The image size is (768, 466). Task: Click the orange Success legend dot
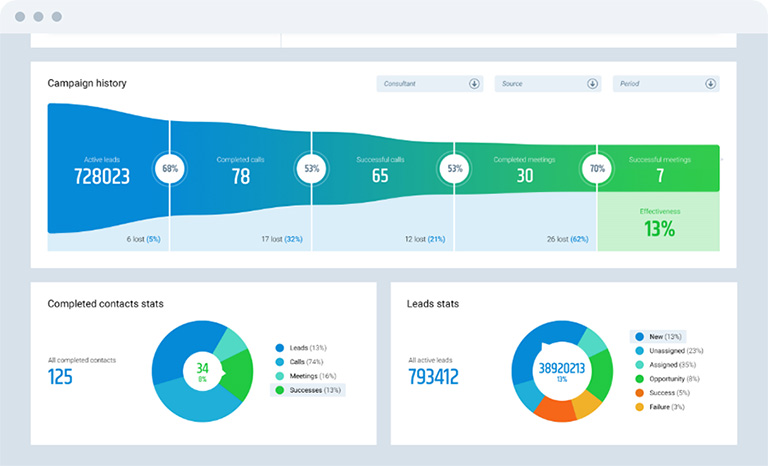(x=637, y=393)
